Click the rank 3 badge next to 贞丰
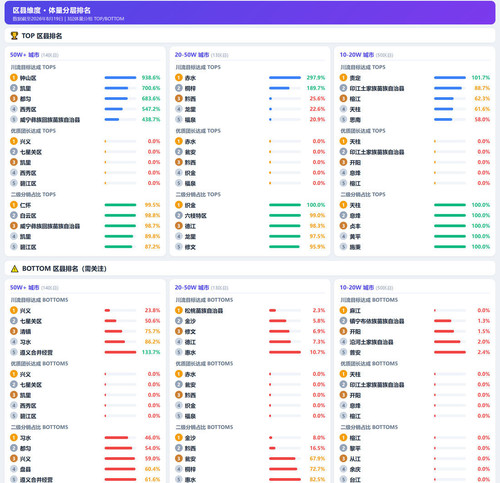 [343, 226]
